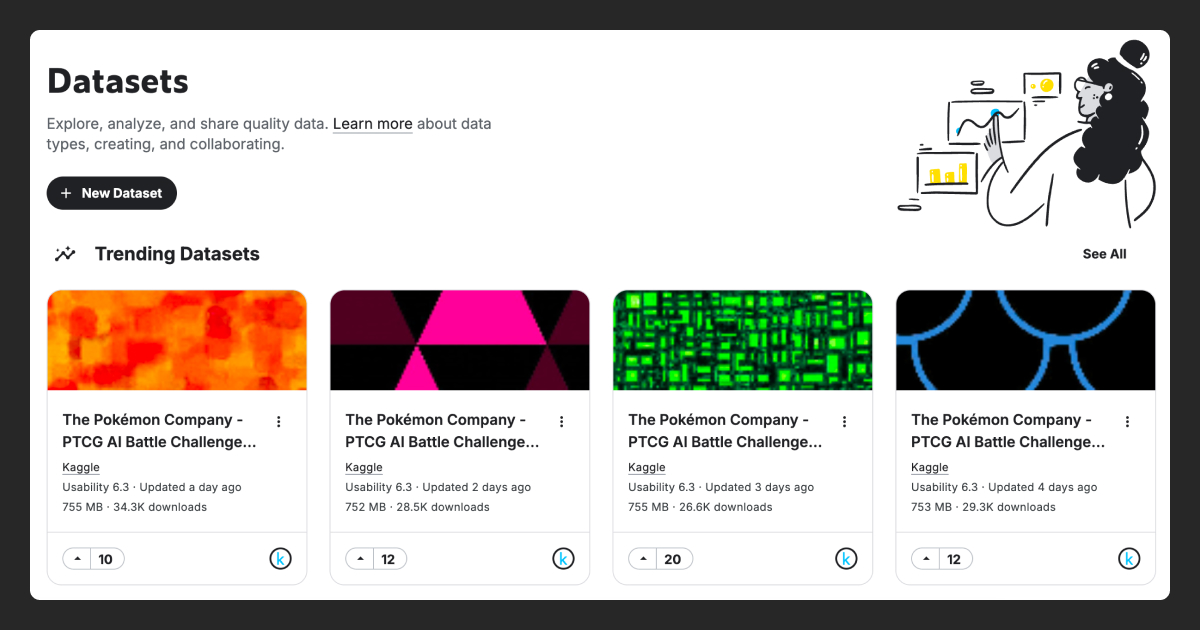Open three-dot menu on the orange-thumbnail dataset card
Image resolution: width=1200 pixels, height=630 pixels.
279,422
